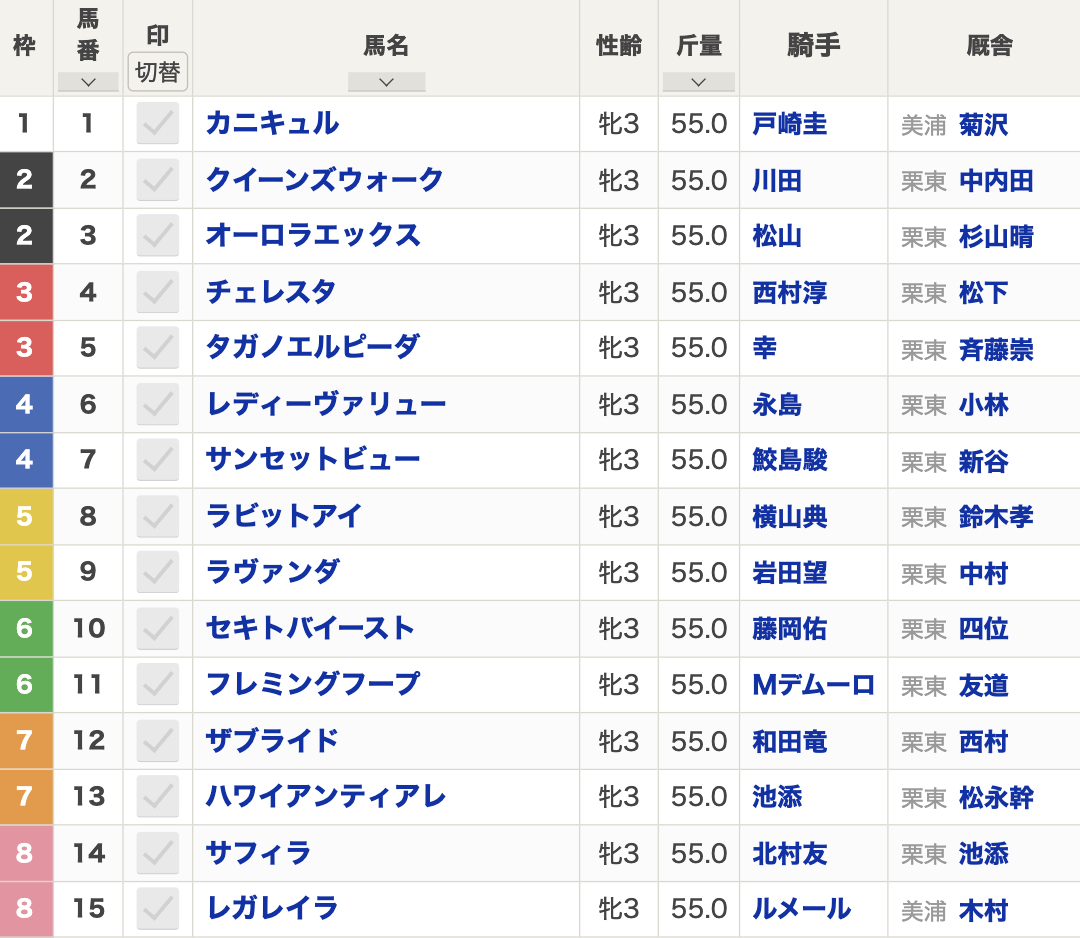Open horse page for ラヴァンダ
The height and width of the screenshot is (938, 1080).
pos(273,572)
